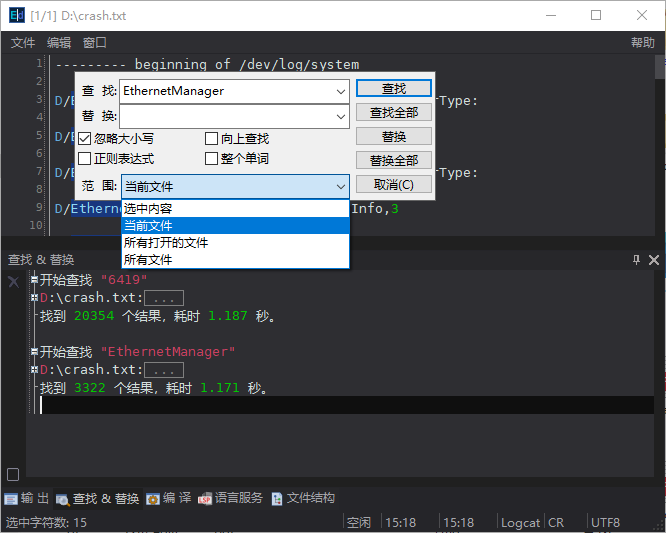Image resolution: width=666 pixels, height=533 pixels.
Task: Switch to the 编译 tab
Action: (x=169, y=499)
